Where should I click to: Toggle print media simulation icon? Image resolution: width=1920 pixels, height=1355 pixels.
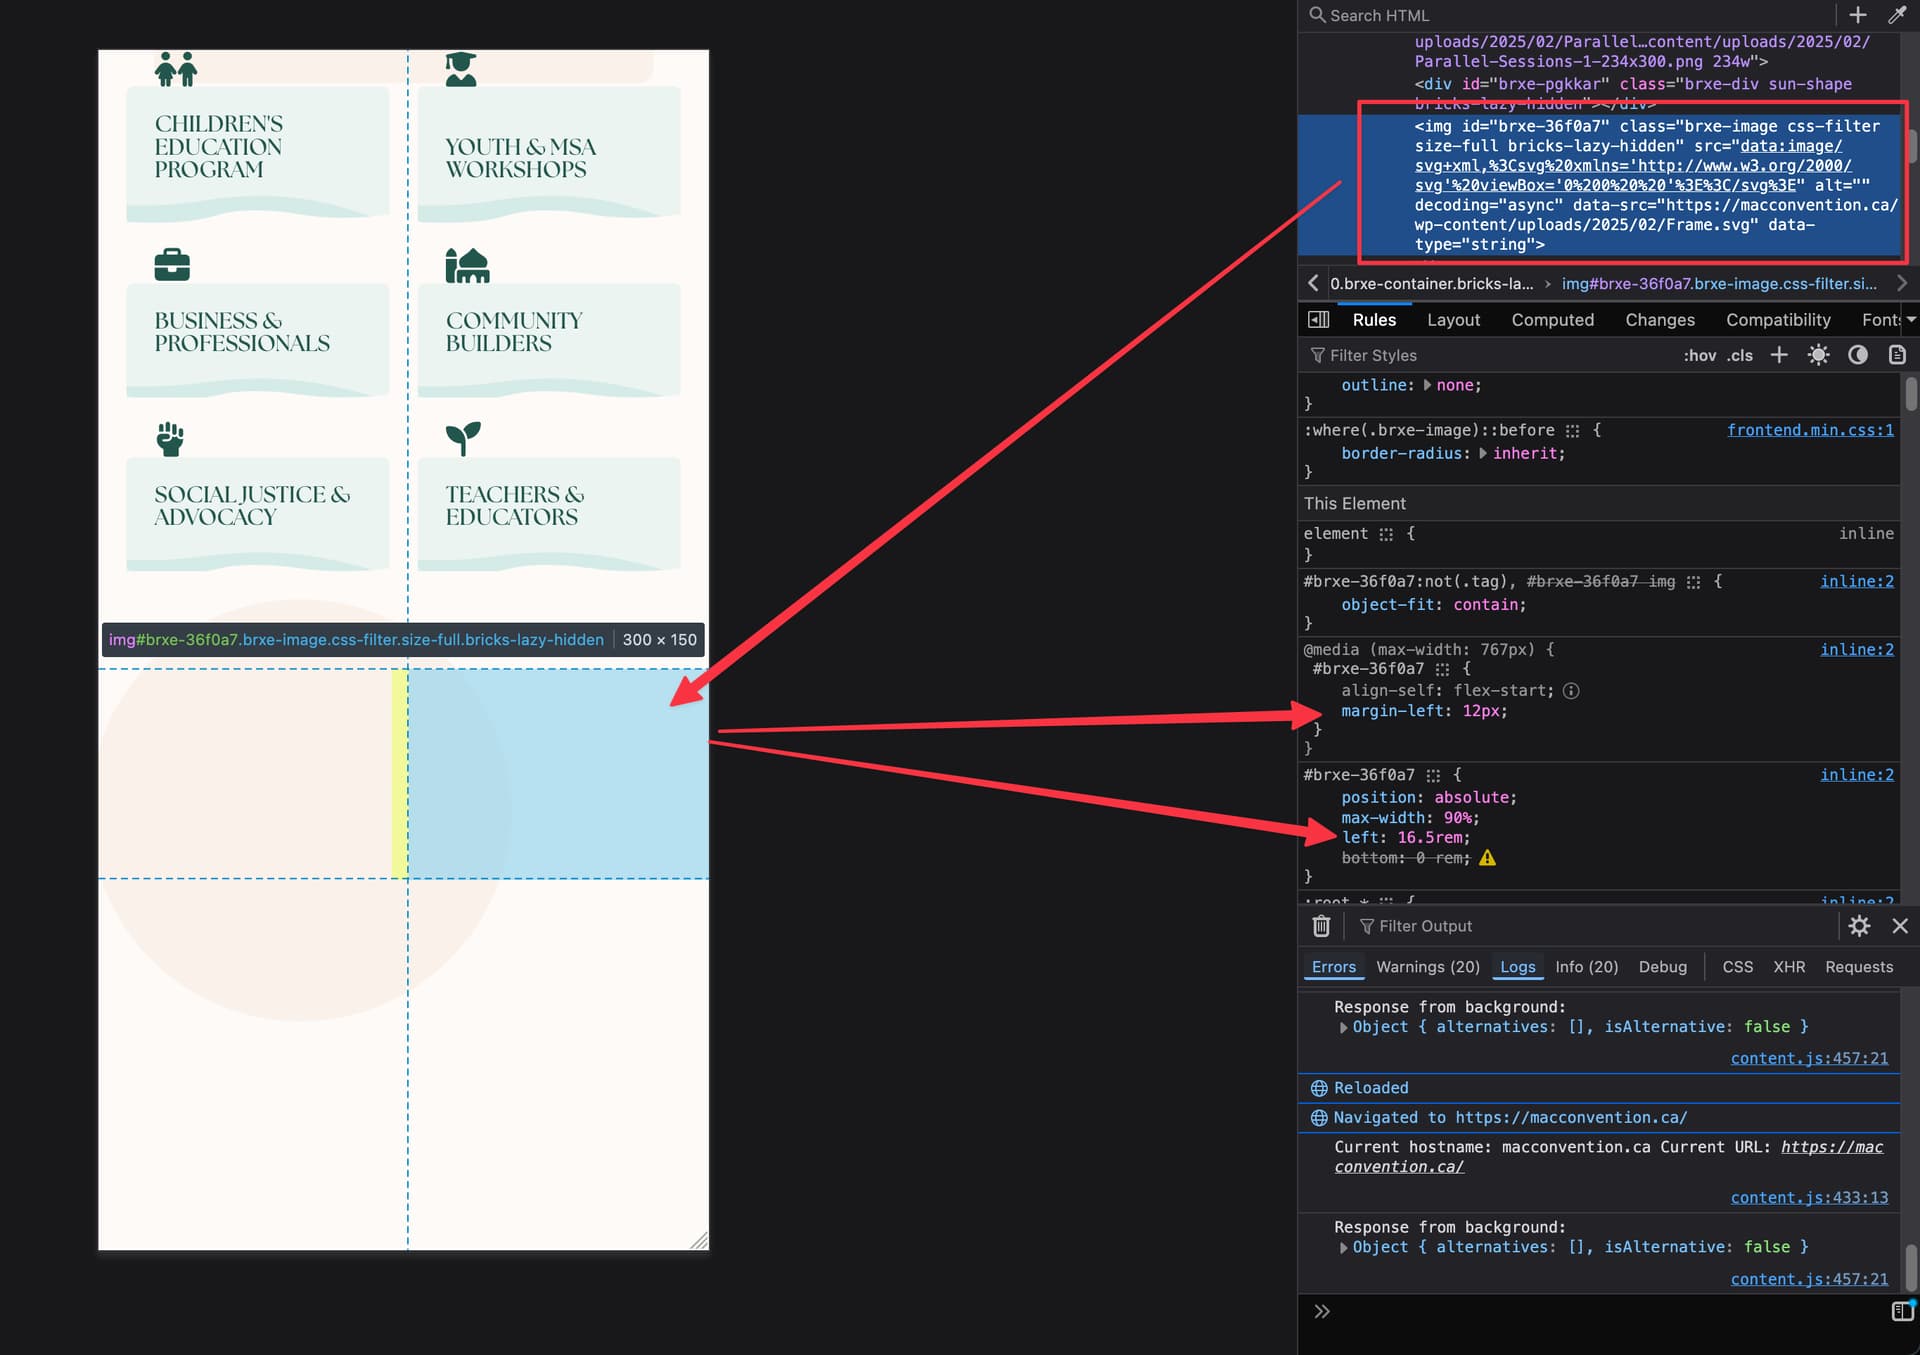pos(1897,355)
